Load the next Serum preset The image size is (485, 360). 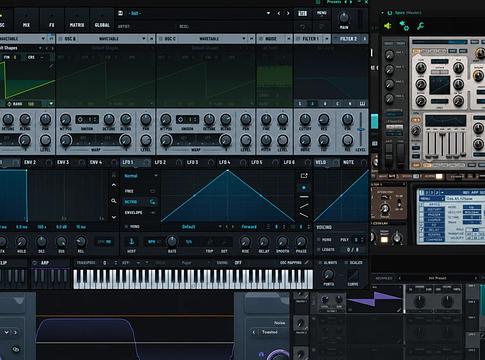[x=288, y=13]
